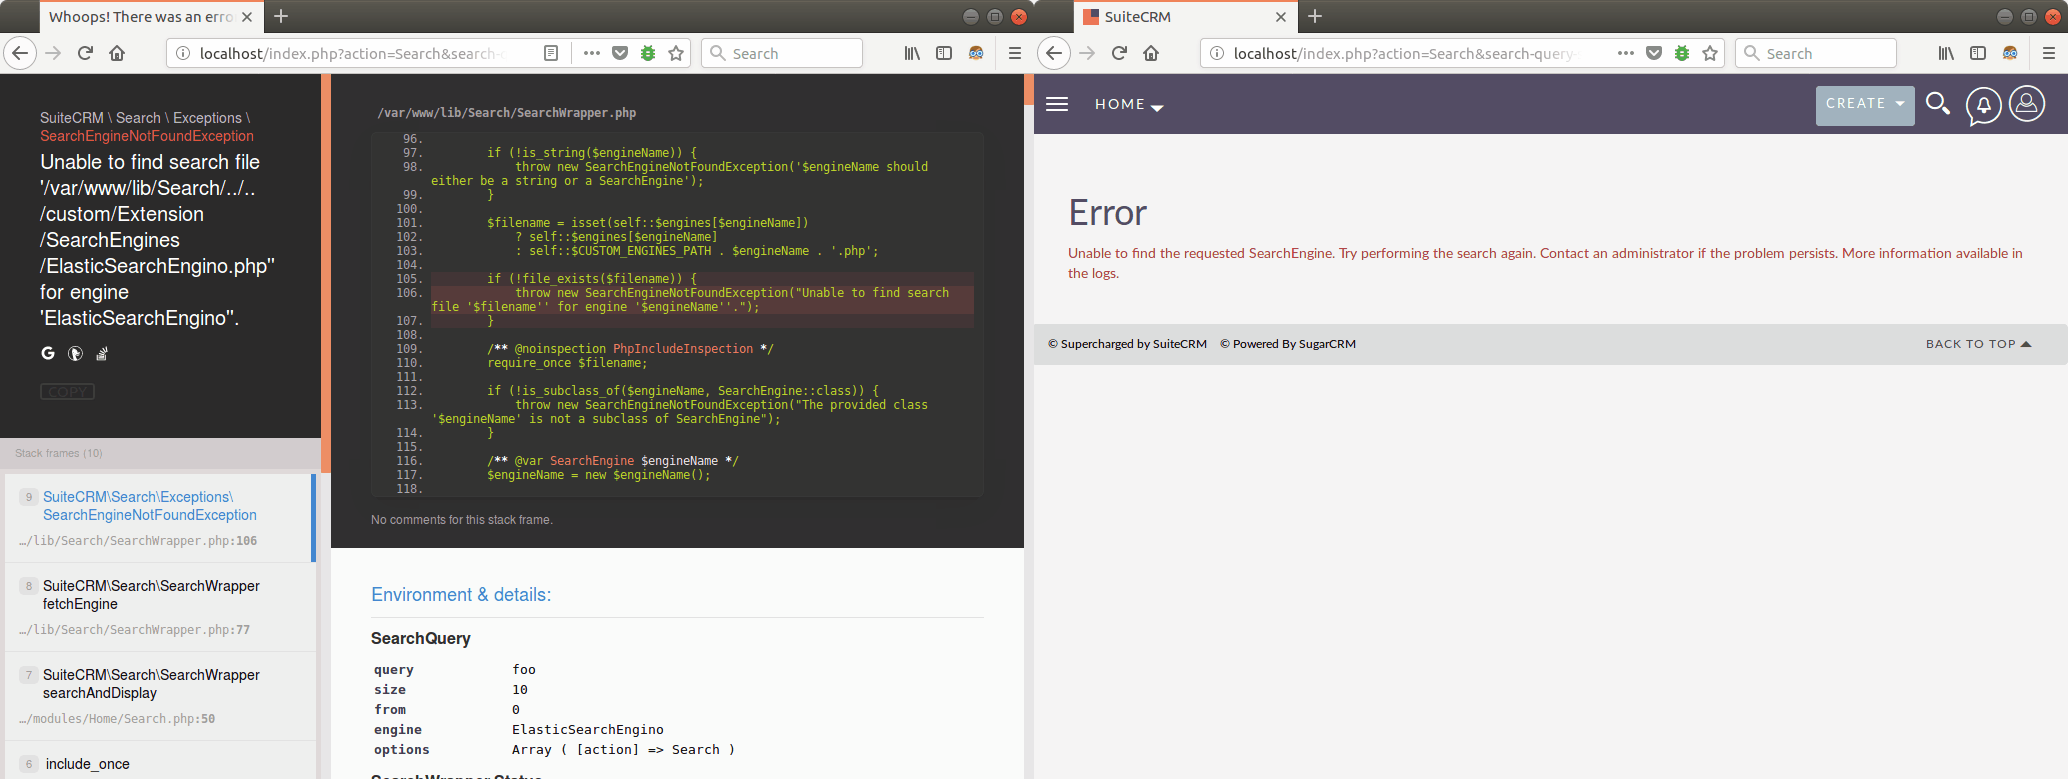Search the error on DuckDuckGo icon

tap(75, 353)
